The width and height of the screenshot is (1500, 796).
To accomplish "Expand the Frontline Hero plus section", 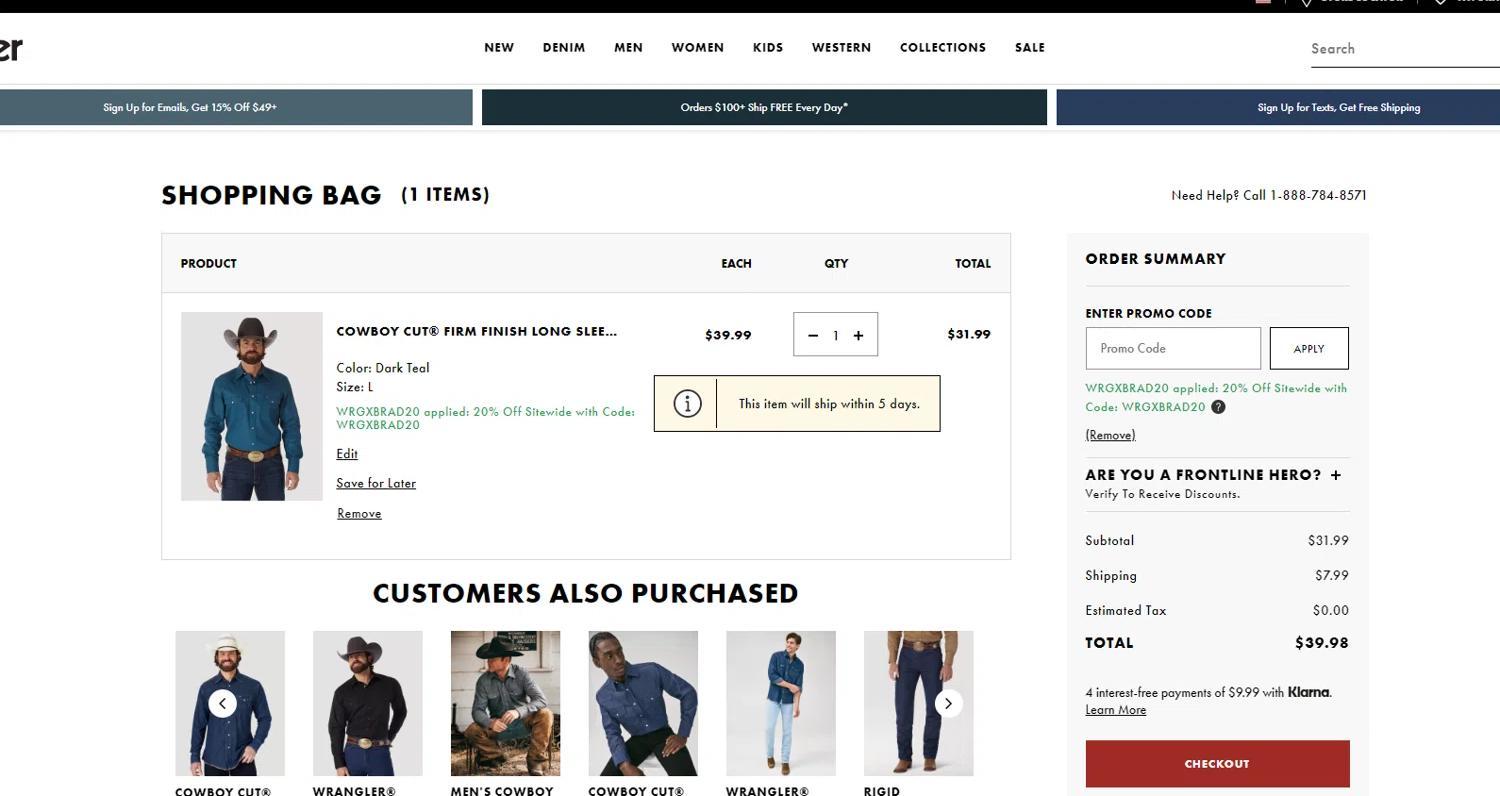I will [1336, 475].
